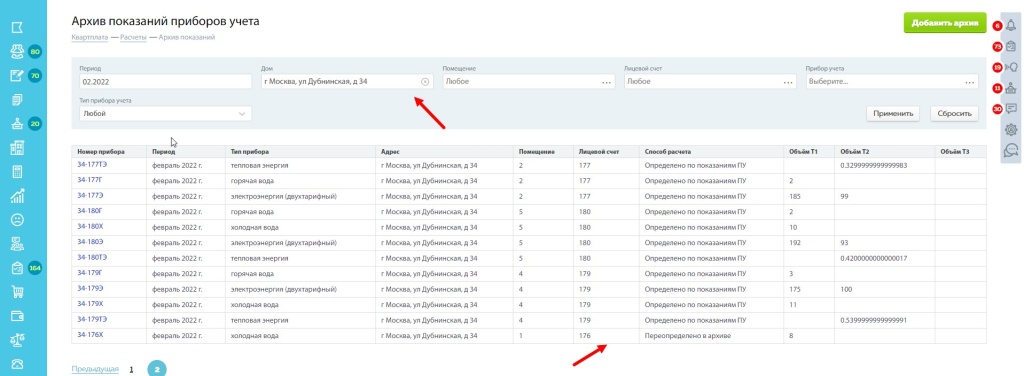Click the Номер прибора column header
The width and height of the screenshot is (1024, 376).
pyautogui.click(x=109, y=151)
